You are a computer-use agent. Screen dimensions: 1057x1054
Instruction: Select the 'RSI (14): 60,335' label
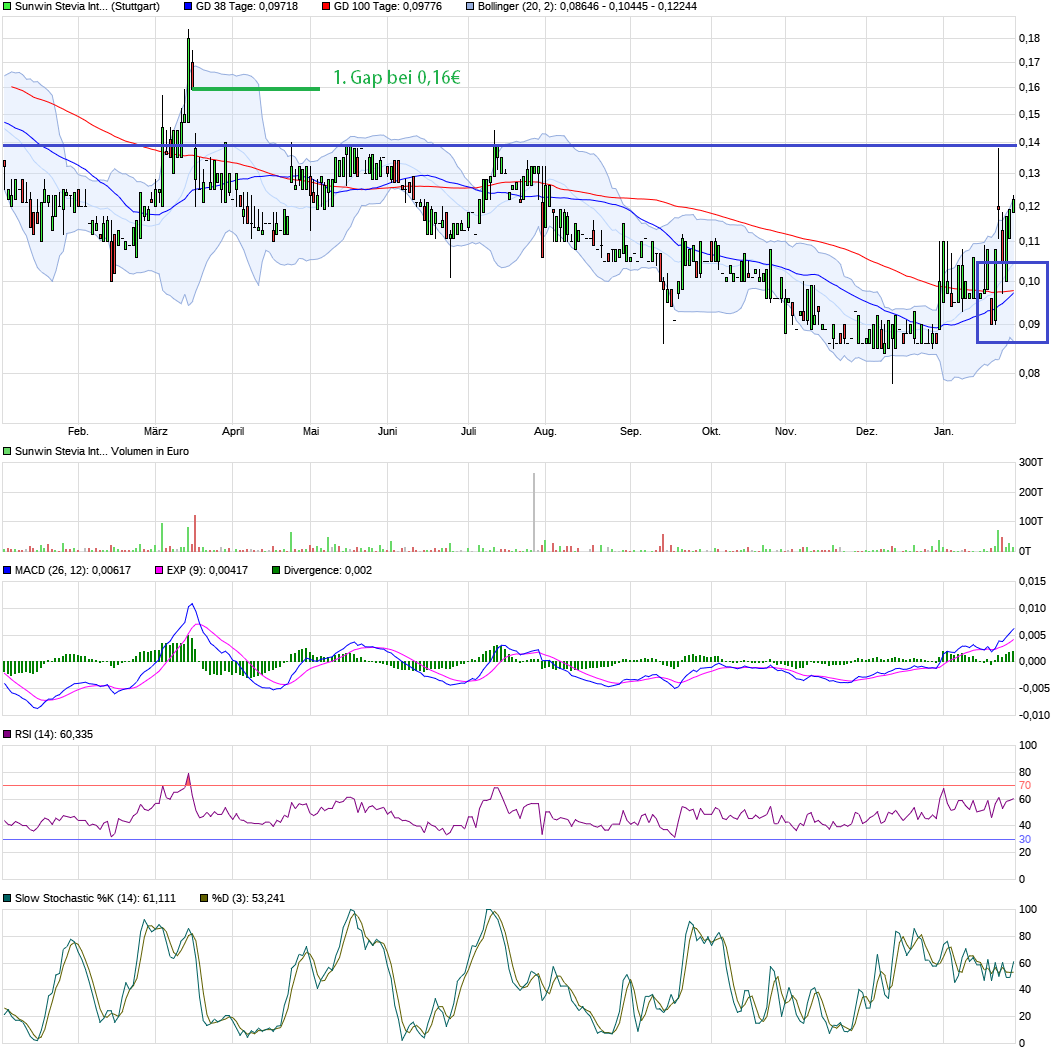click(54, 735)
